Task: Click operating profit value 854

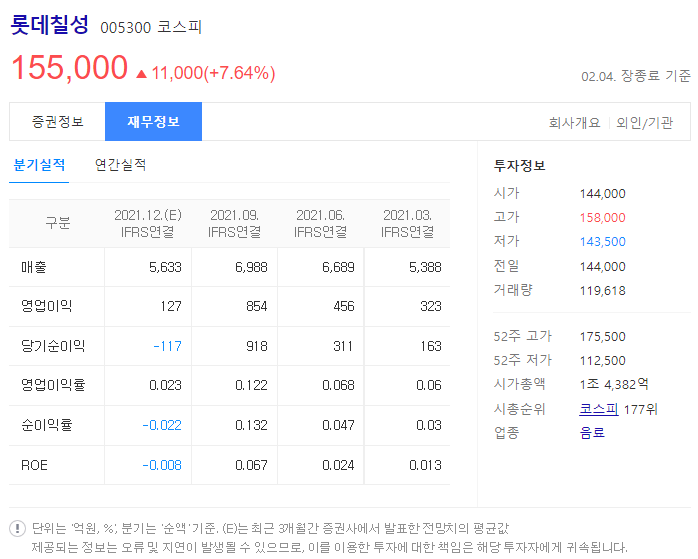Action: [257, 306]
